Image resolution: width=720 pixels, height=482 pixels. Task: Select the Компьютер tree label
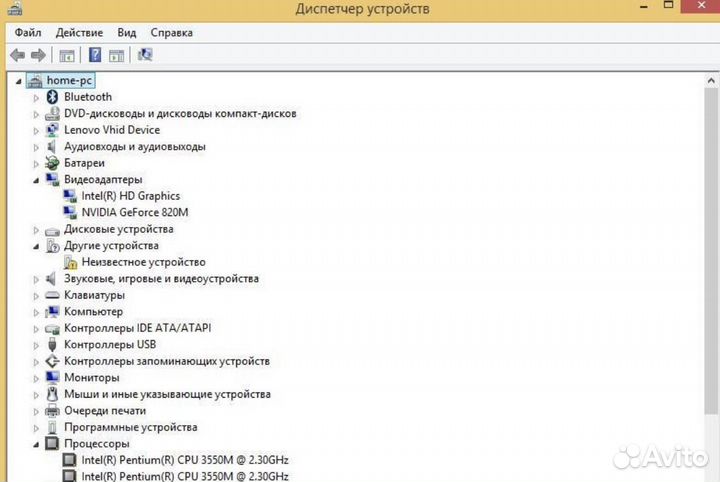pyautogui.click(x=94, y=312)
